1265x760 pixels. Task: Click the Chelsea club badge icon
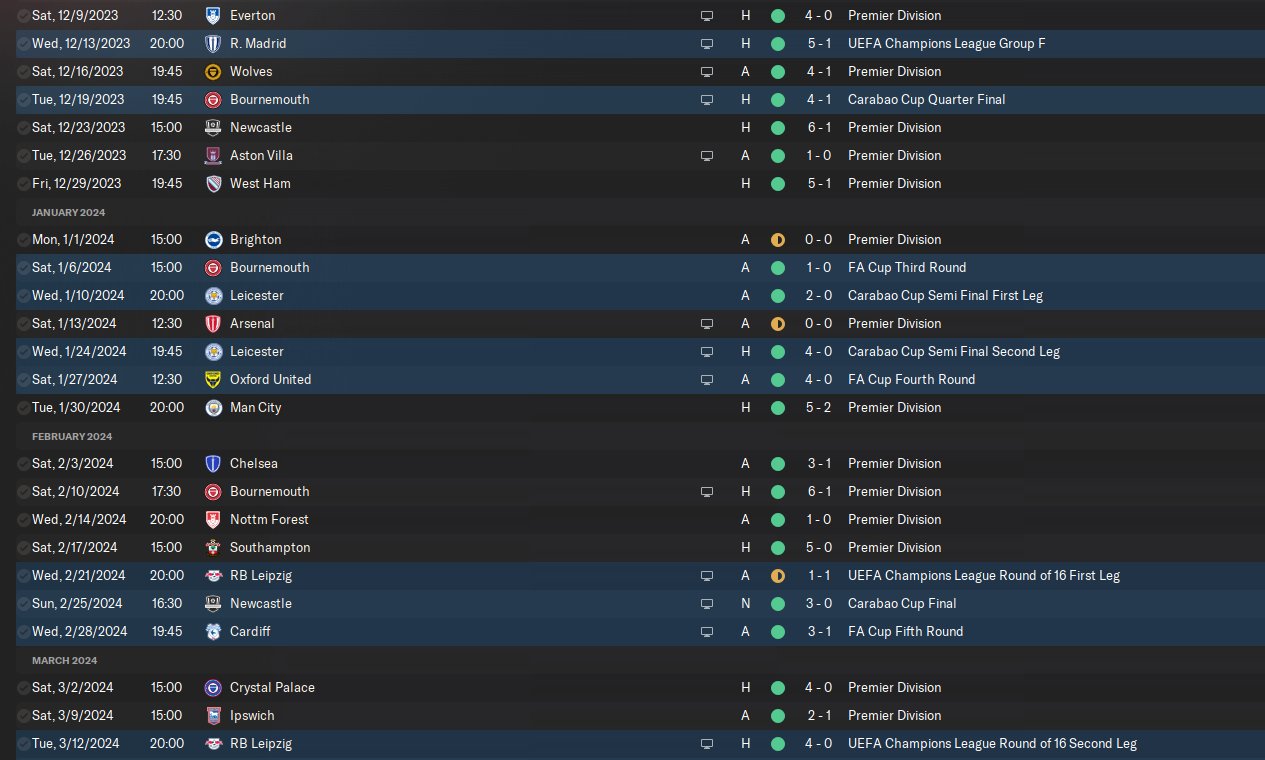point(212,463)
